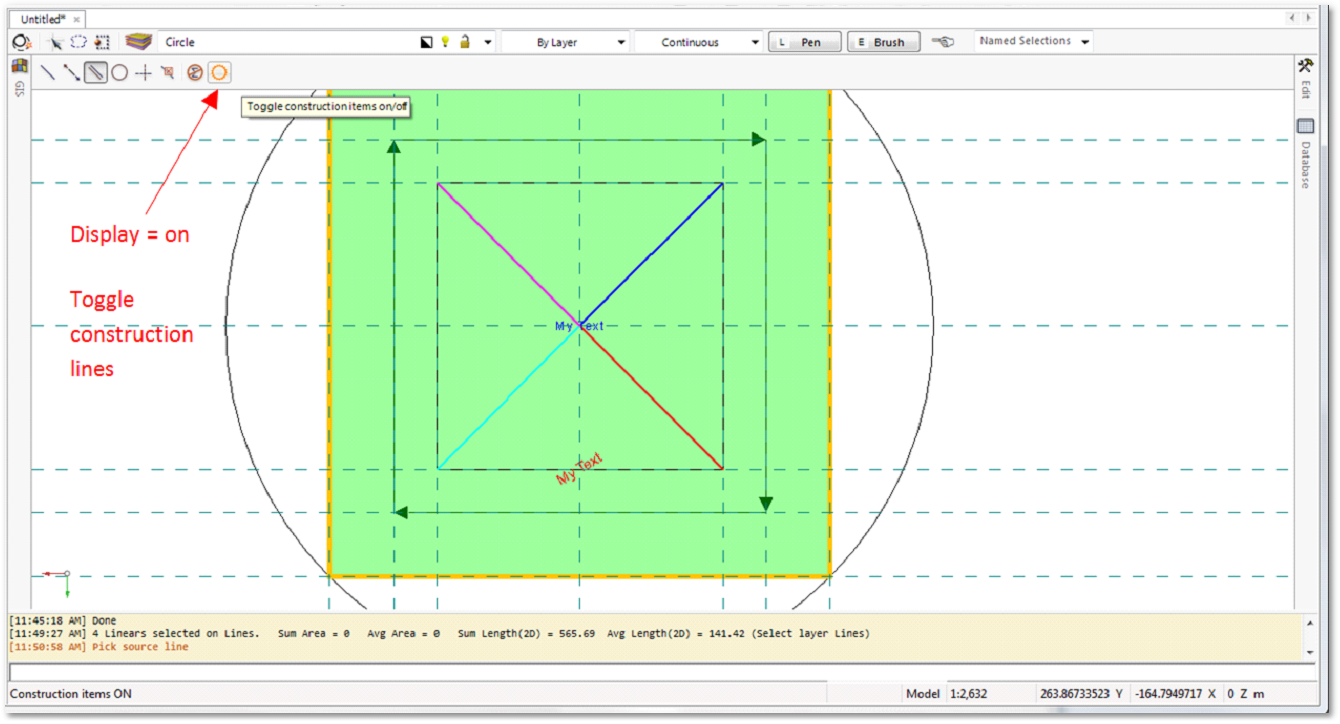Click the delete construction item icon
The height and width of the screenshot is (724, 1340).
point(167,72)
